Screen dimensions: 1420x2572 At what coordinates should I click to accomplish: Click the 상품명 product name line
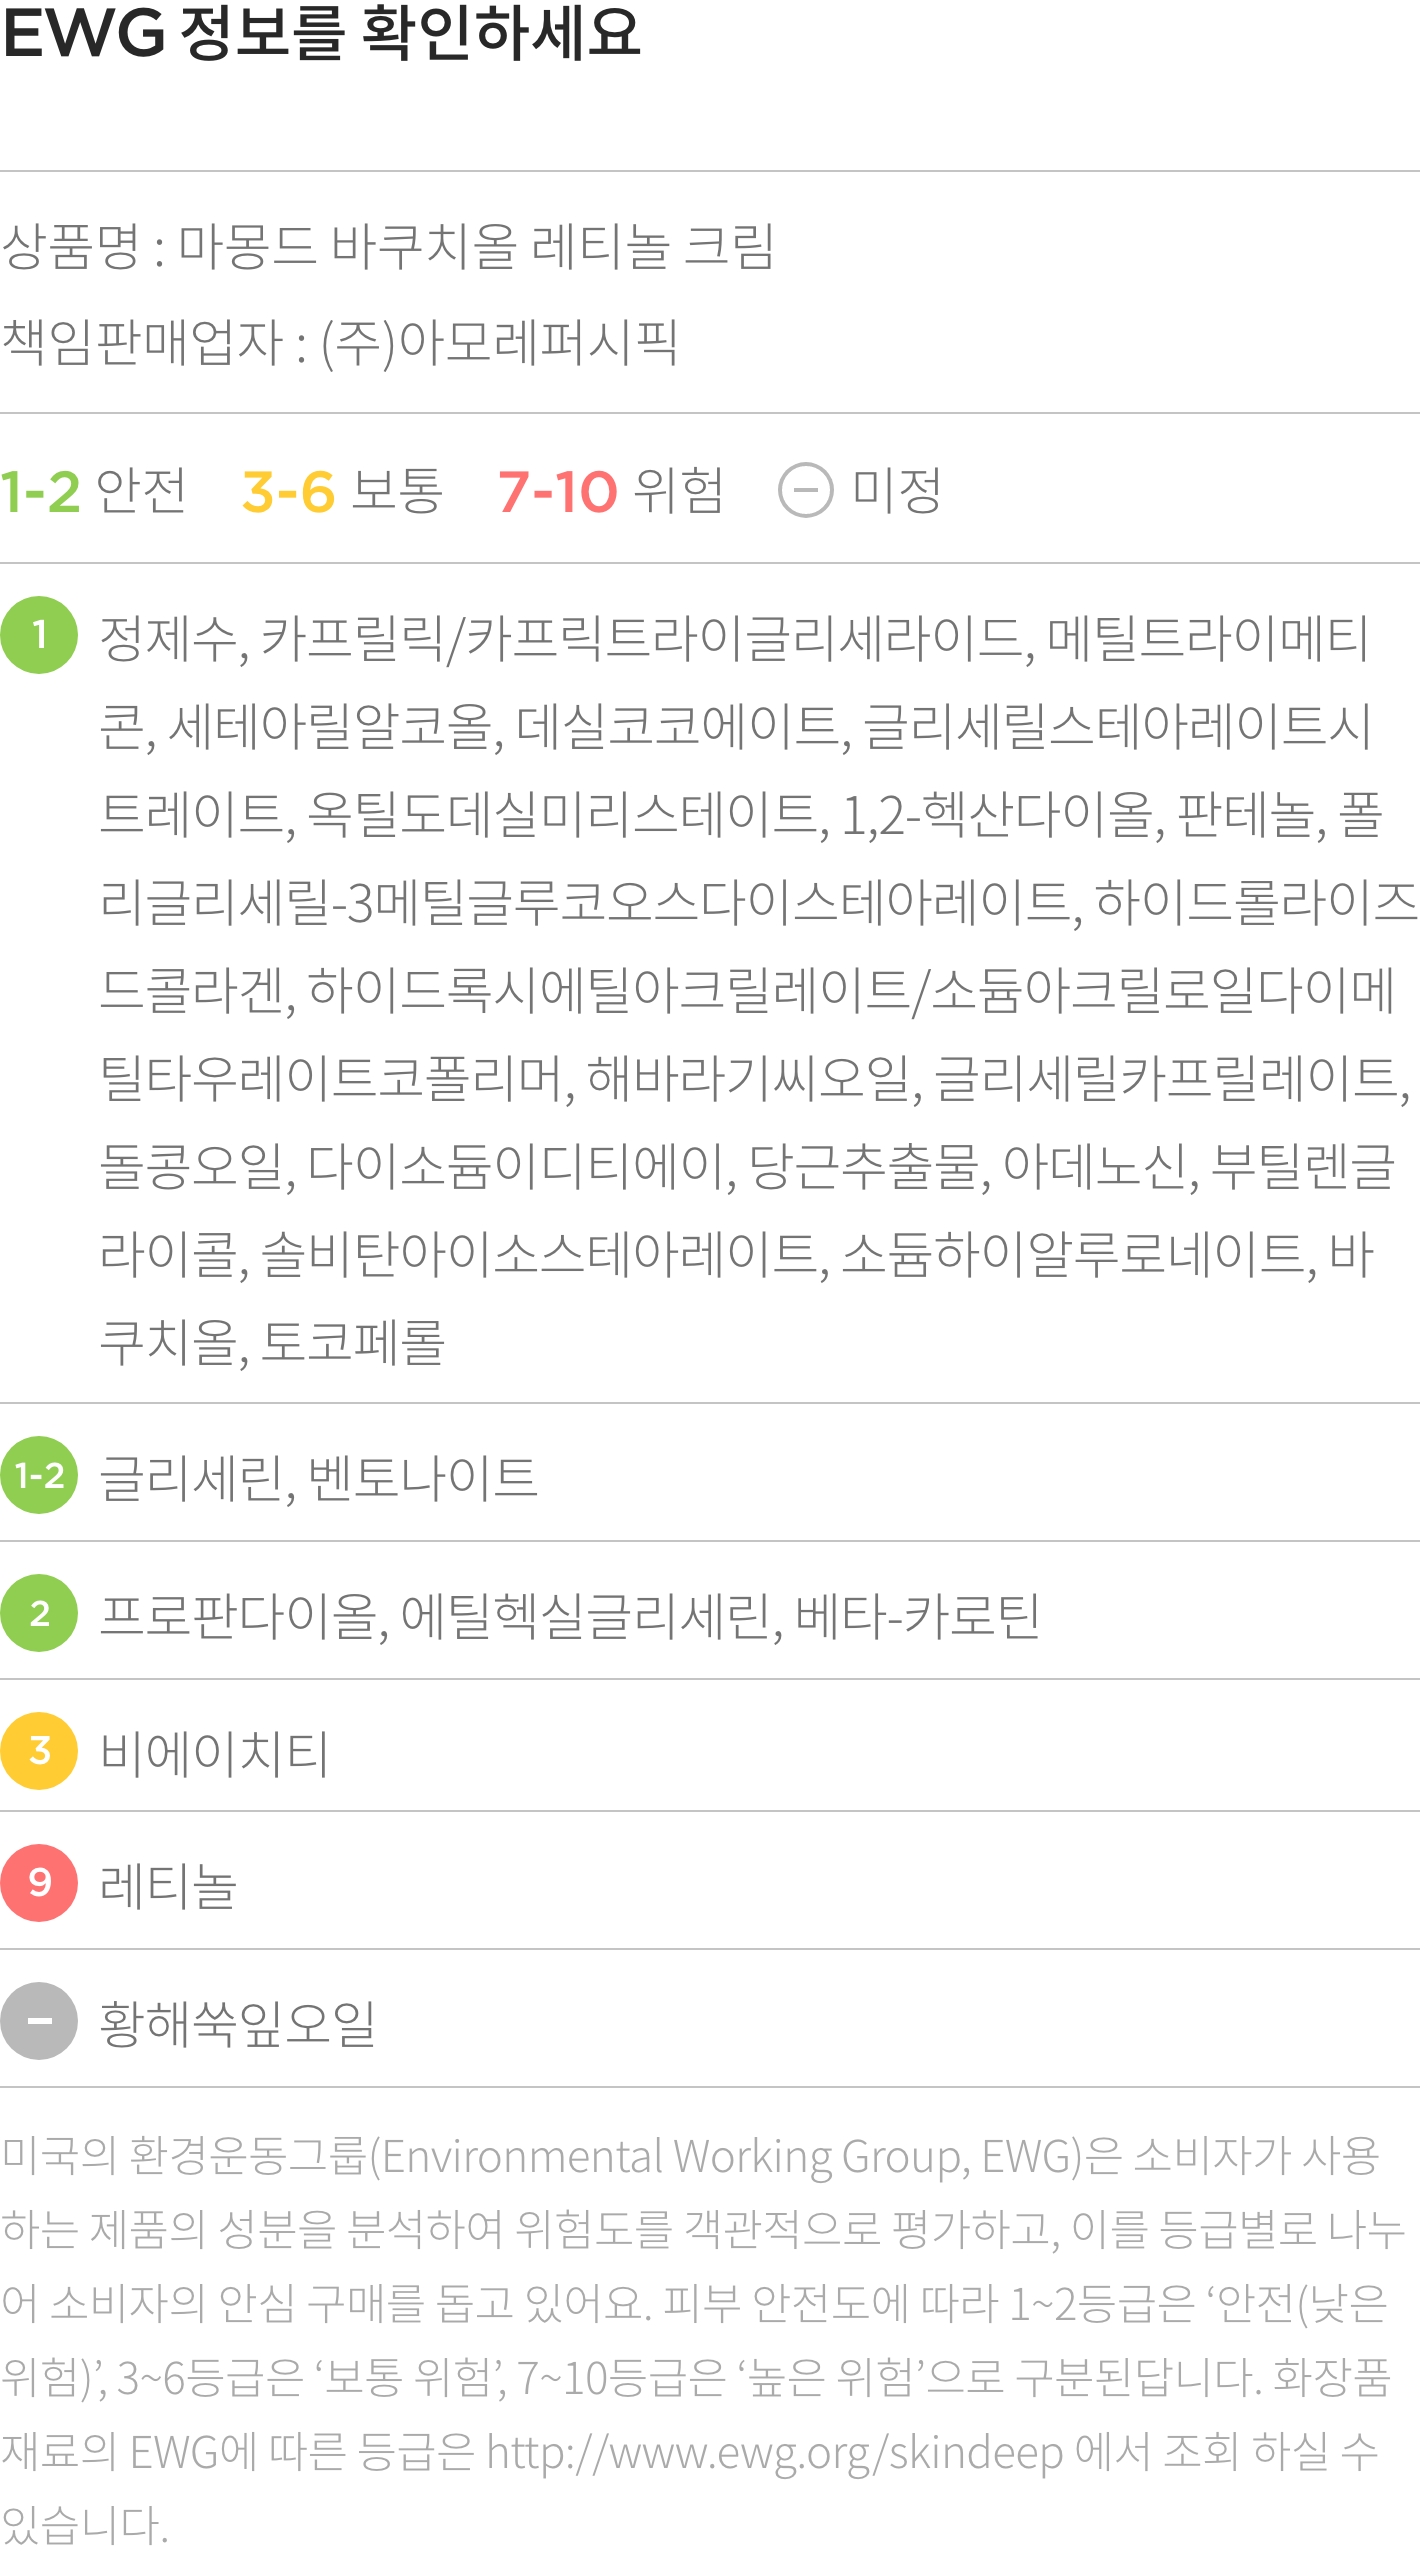point(388,246)
